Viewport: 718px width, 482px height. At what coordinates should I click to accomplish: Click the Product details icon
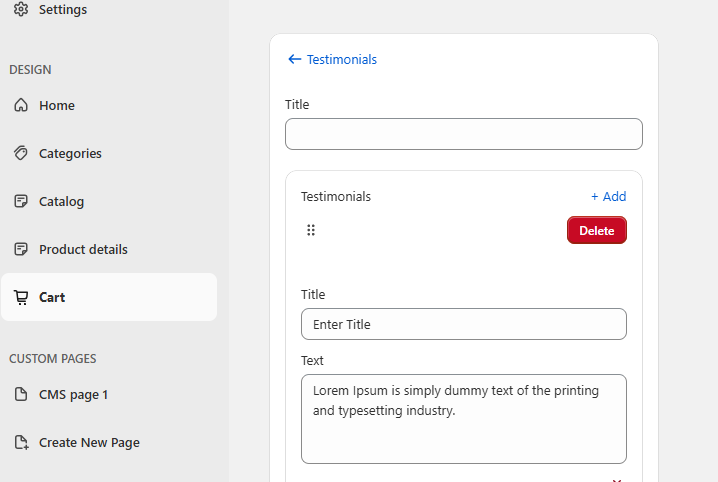tap(21, 249)
